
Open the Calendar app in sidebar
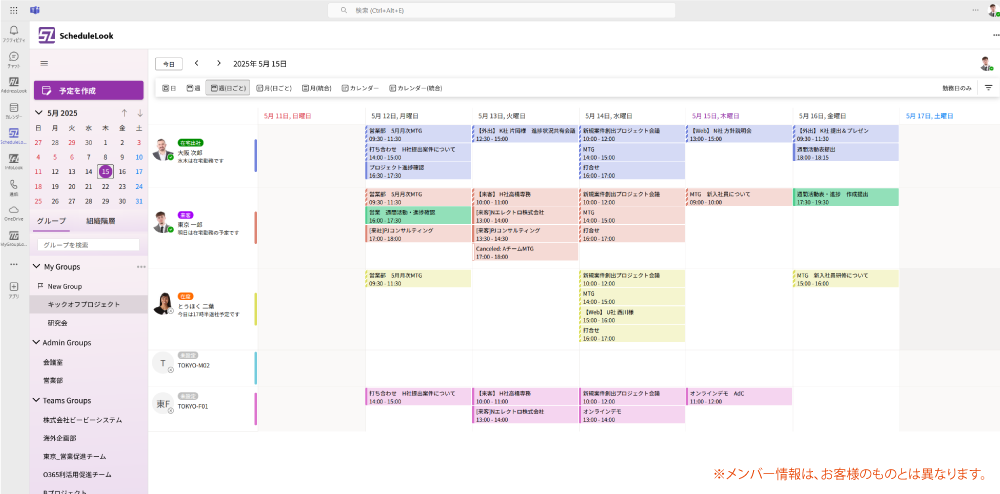click(x=14, y=110)
